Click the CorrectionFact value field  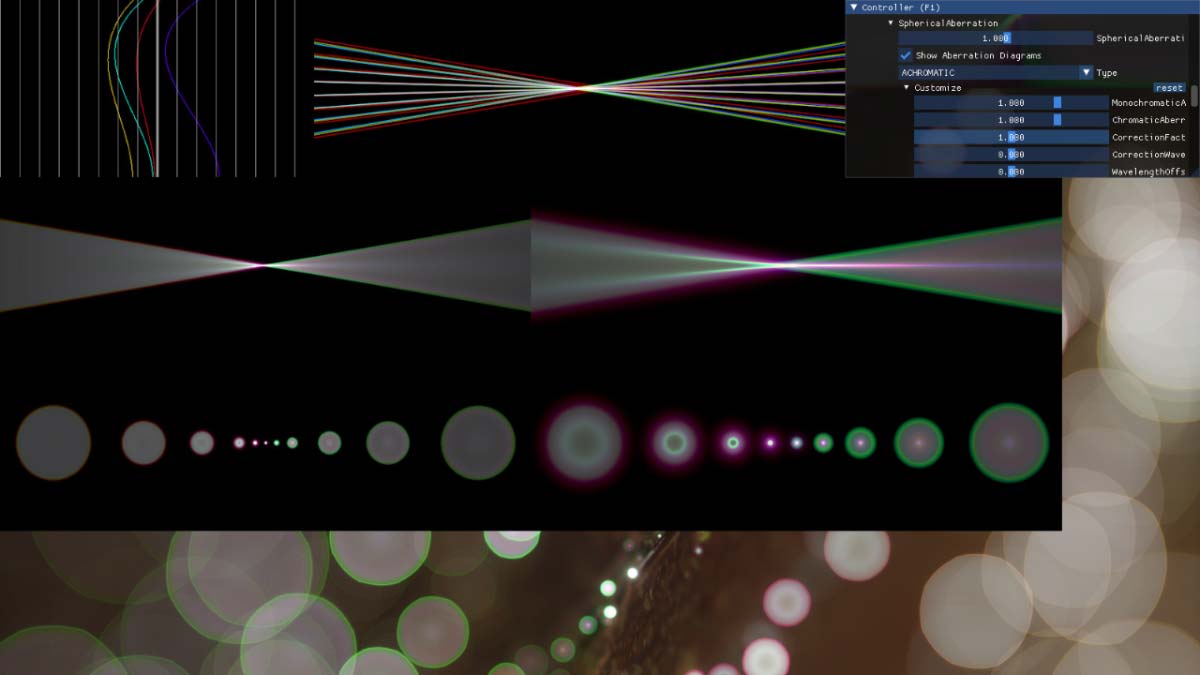(x=1010, y=137)
